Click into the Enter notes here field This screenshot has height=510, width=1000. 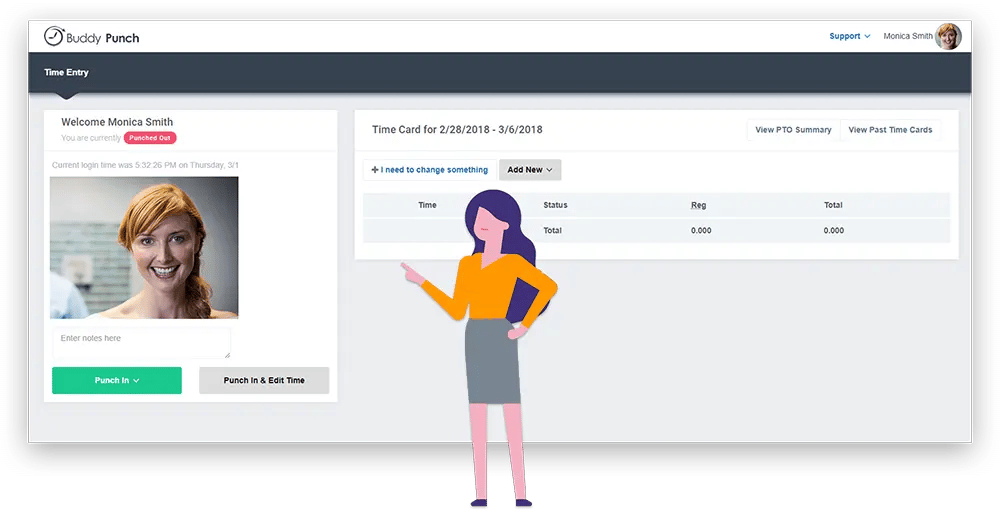pyautogui.click(x=142, y=343)
